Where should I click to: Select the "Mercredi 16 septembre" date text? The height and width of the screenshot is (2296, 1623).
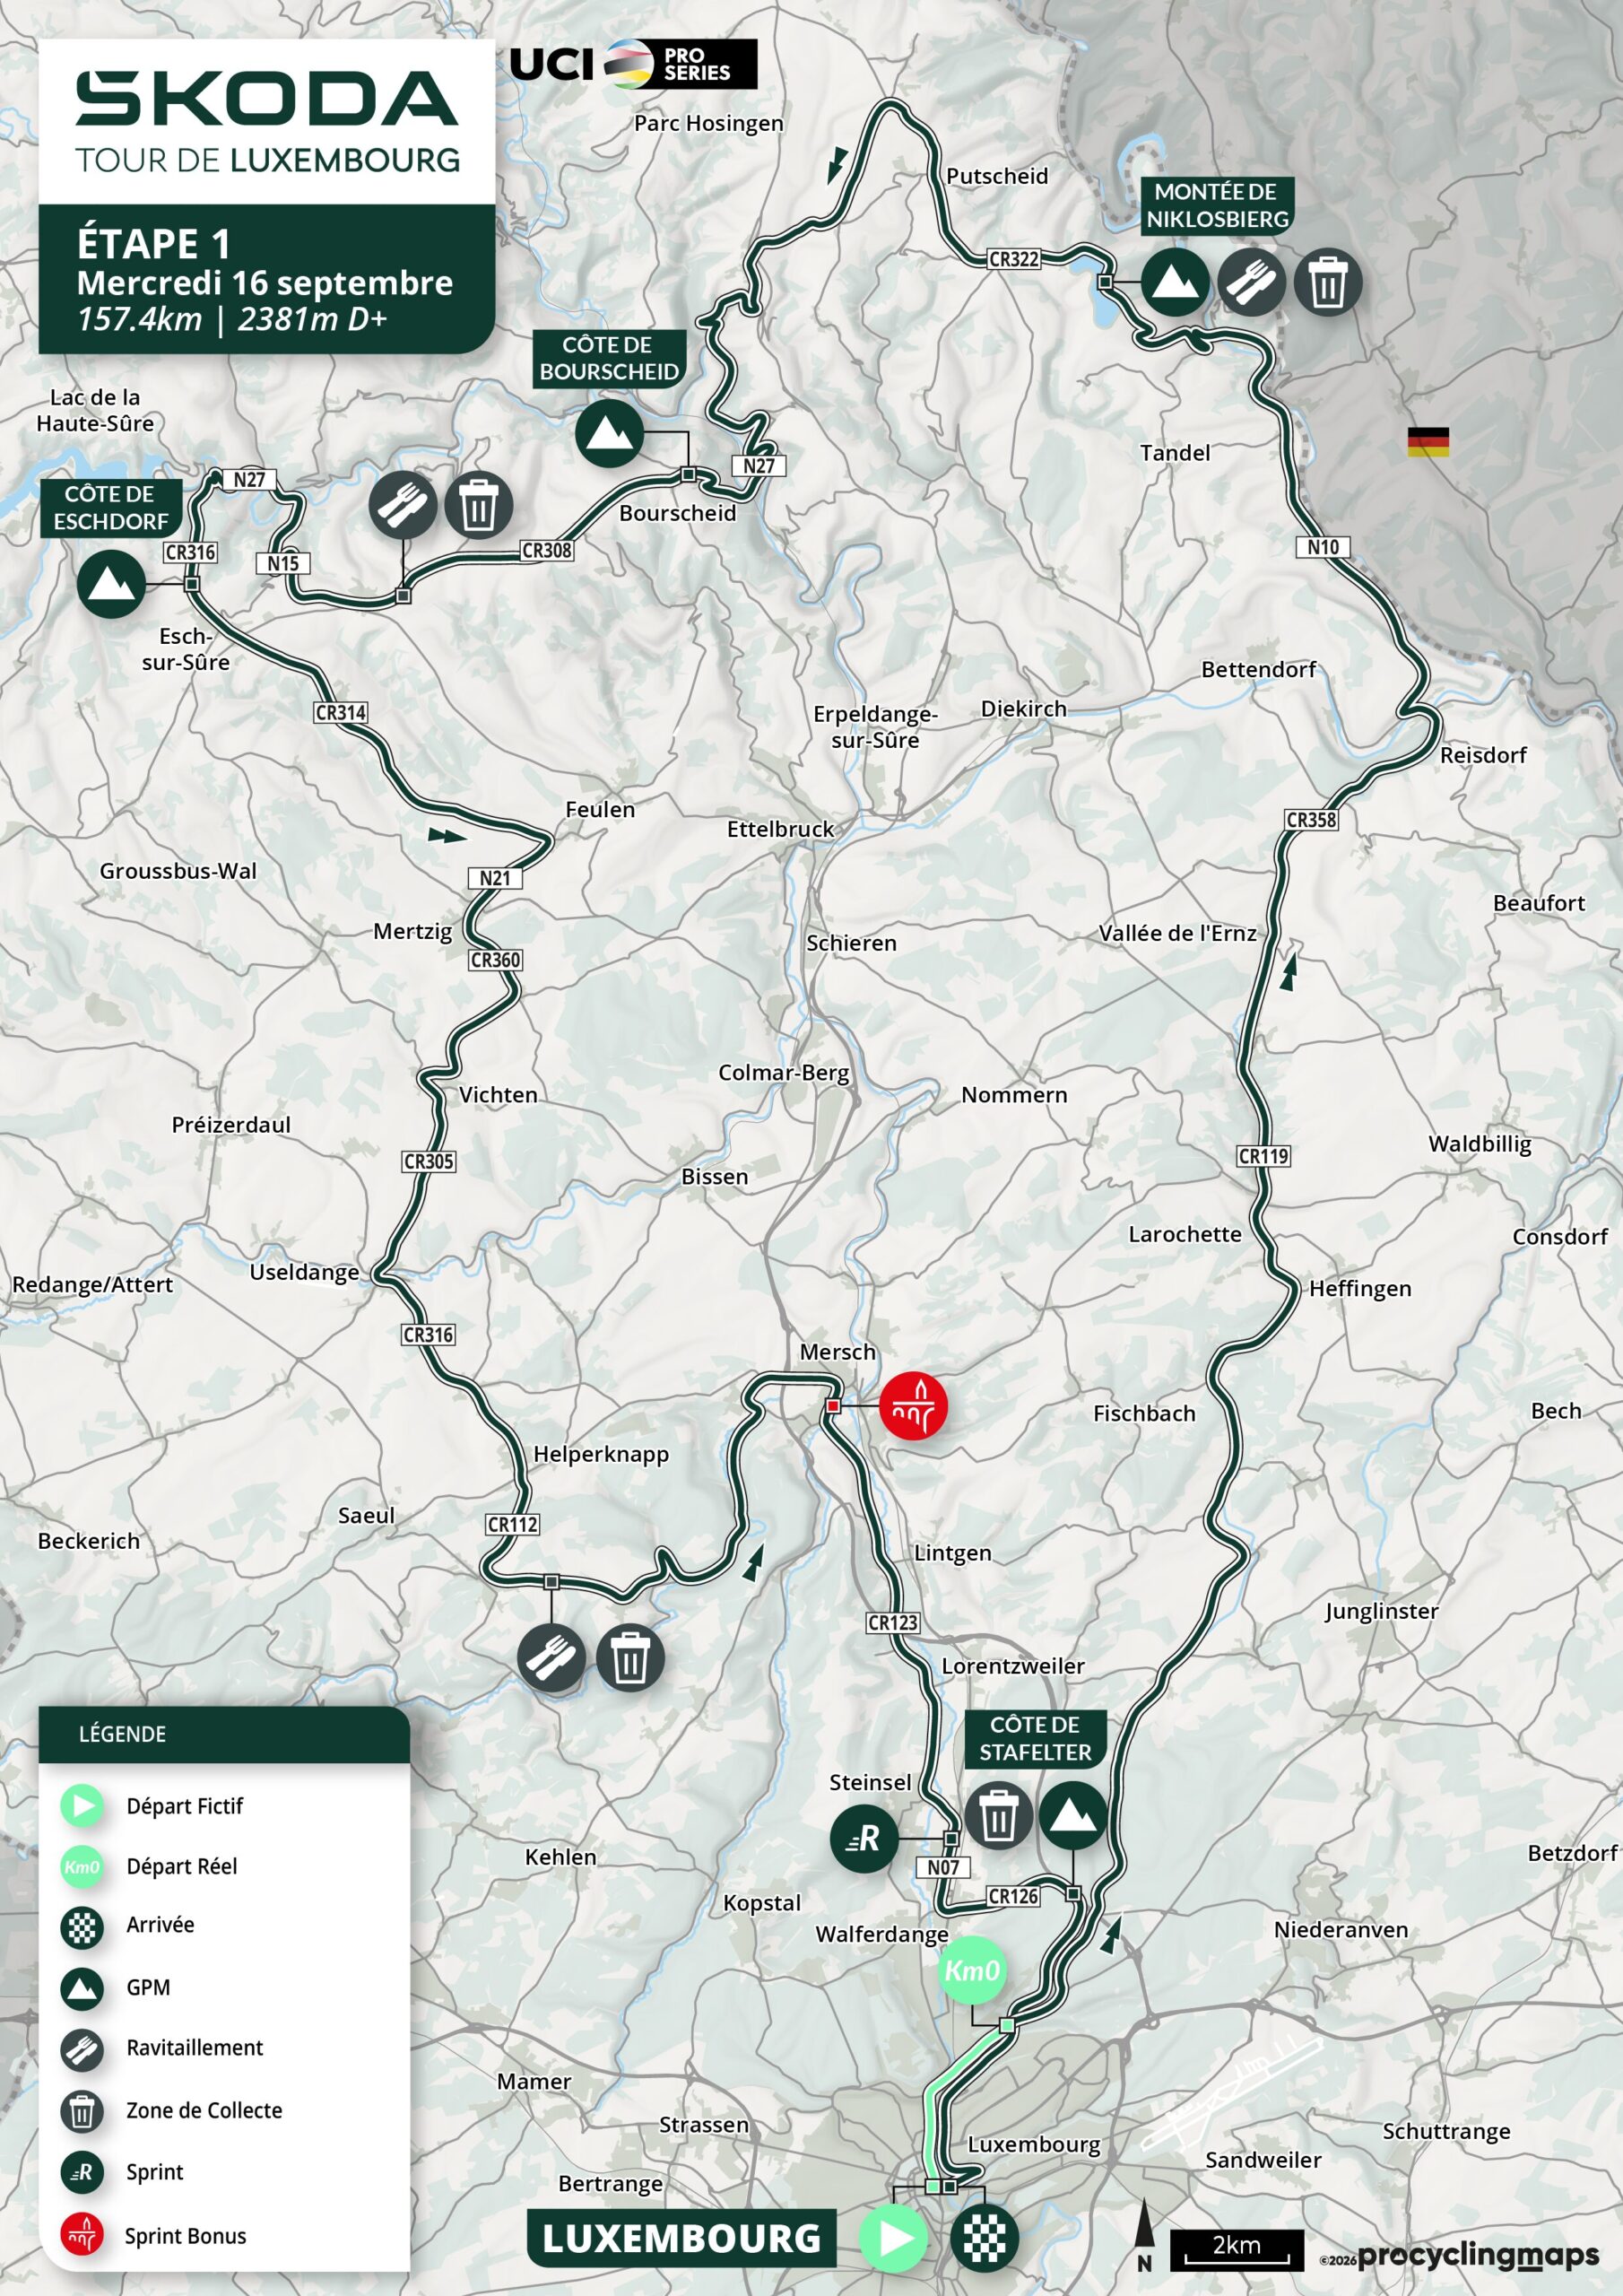click(x=265, y=283)
